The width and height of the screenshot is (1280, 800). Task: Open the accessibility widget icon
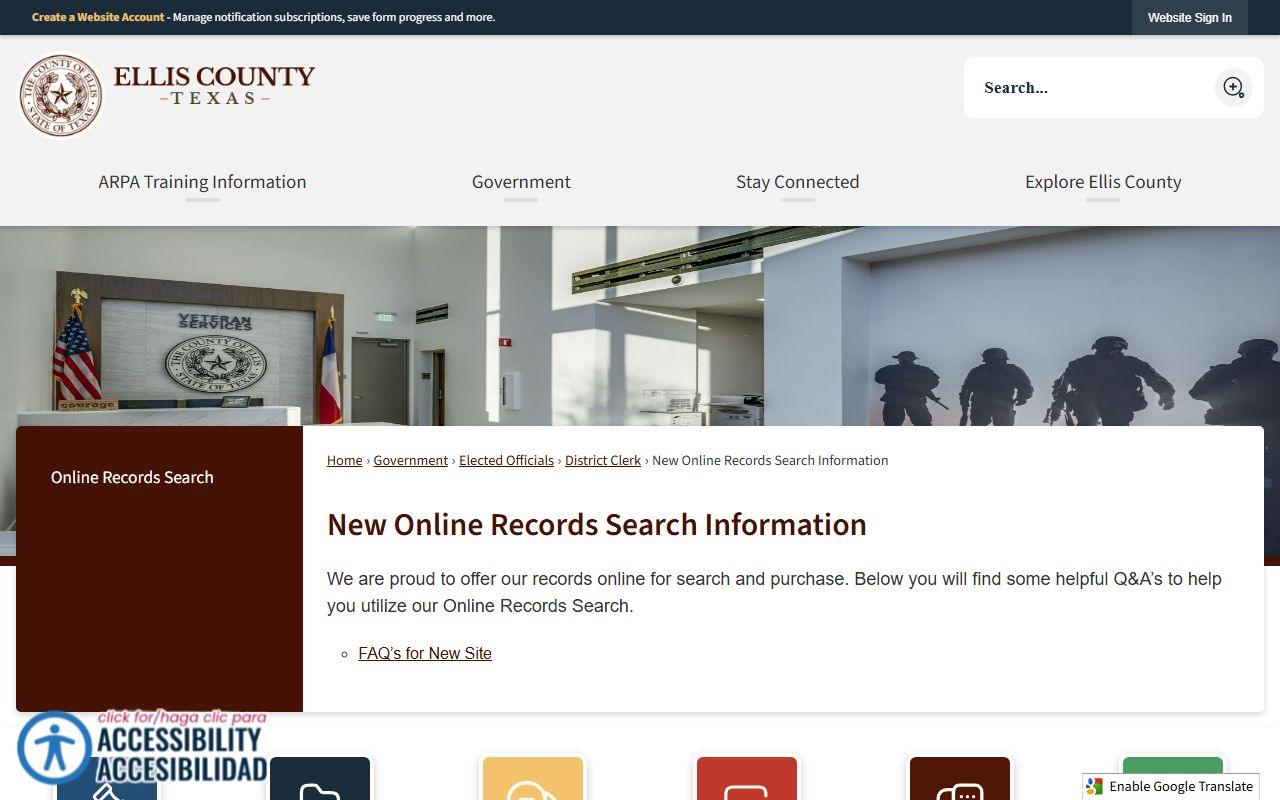click(x=54, y=747)
